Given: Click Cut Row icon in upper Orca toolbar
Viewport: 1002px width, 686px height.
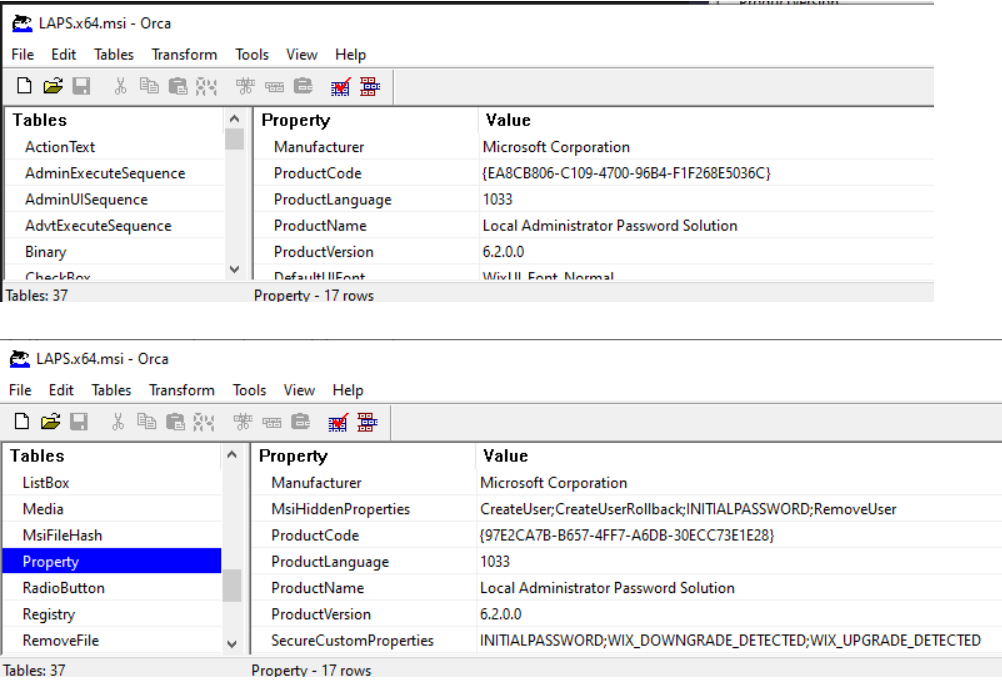Looking at the screenshot, I should click(x=206, y=86).
